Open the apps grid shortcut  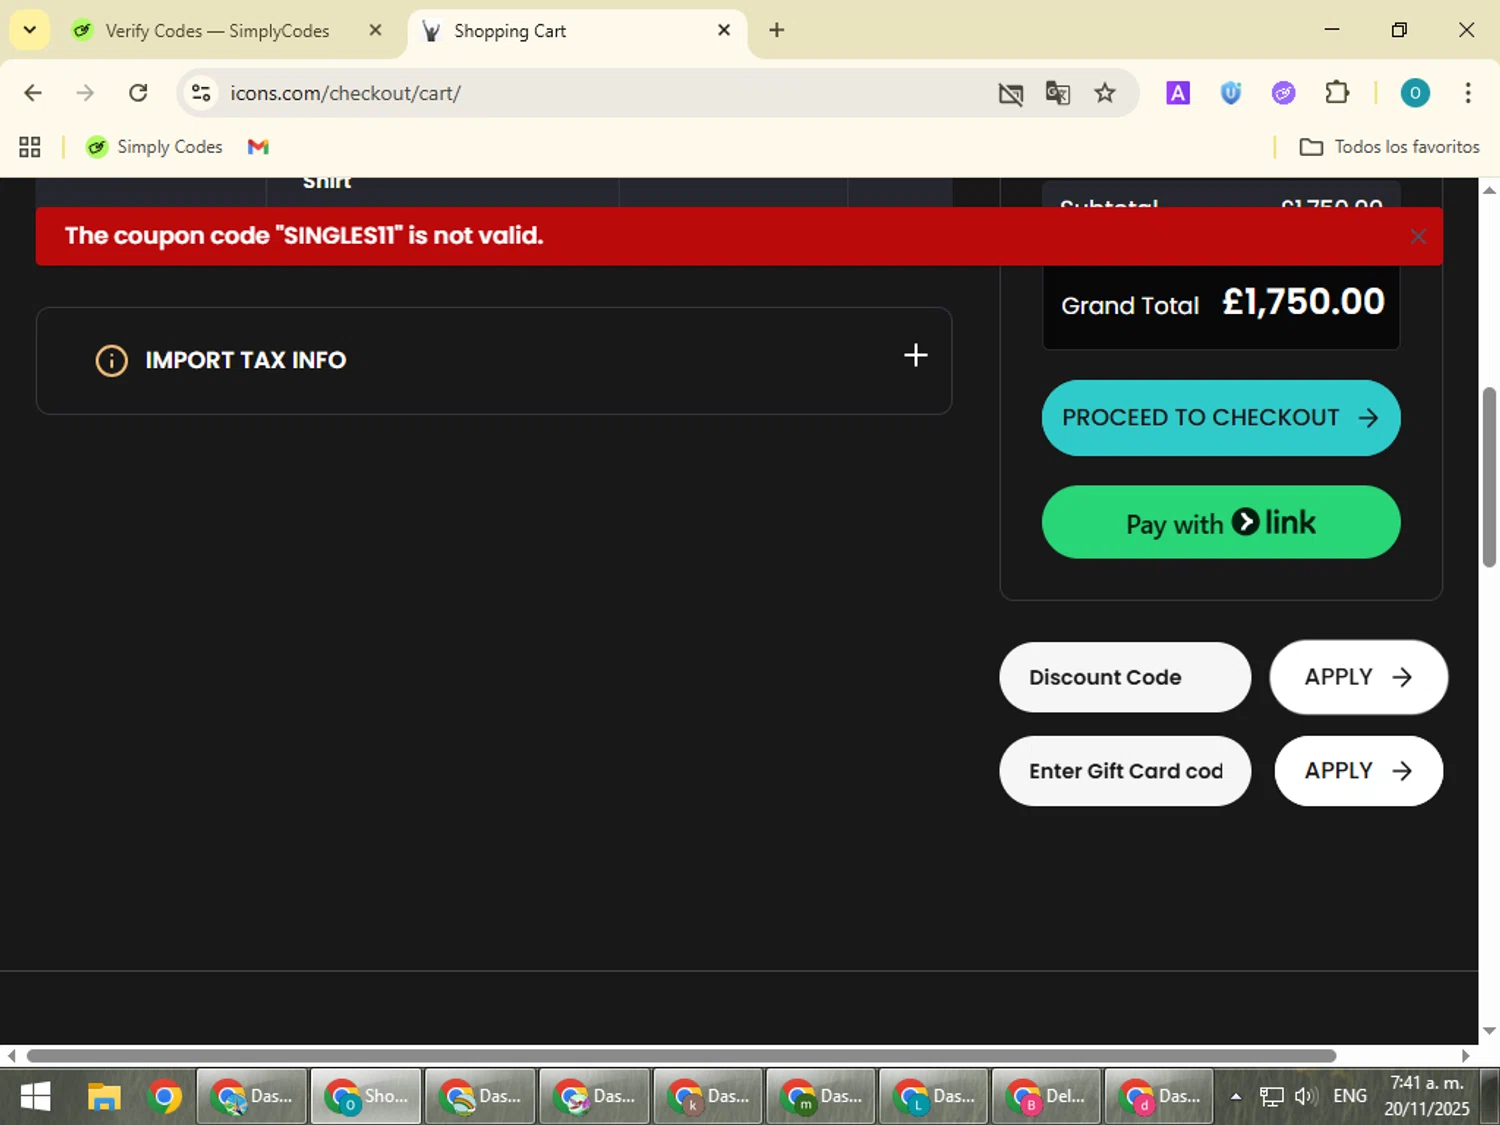coord(30,147)
